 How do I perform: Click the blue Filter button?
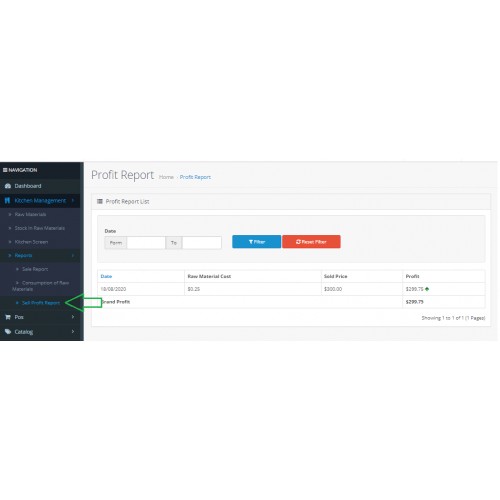257,242
